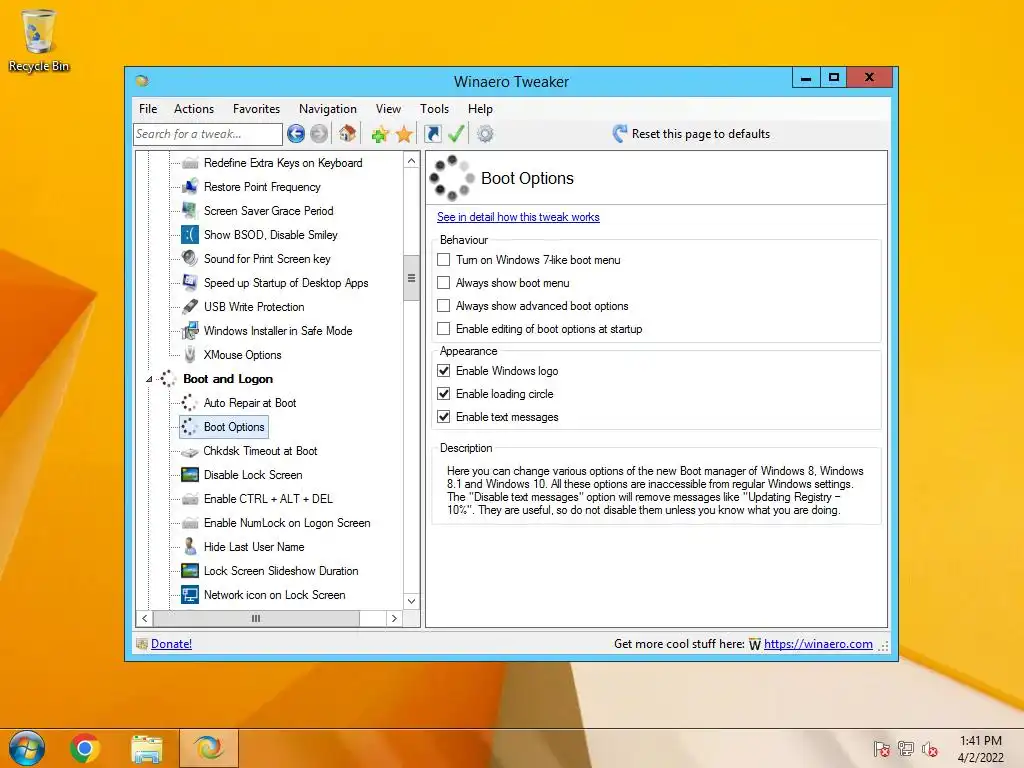Uncheck Enable Windows logo
The image size is (1024, 768).
click(x=443, y=371)
